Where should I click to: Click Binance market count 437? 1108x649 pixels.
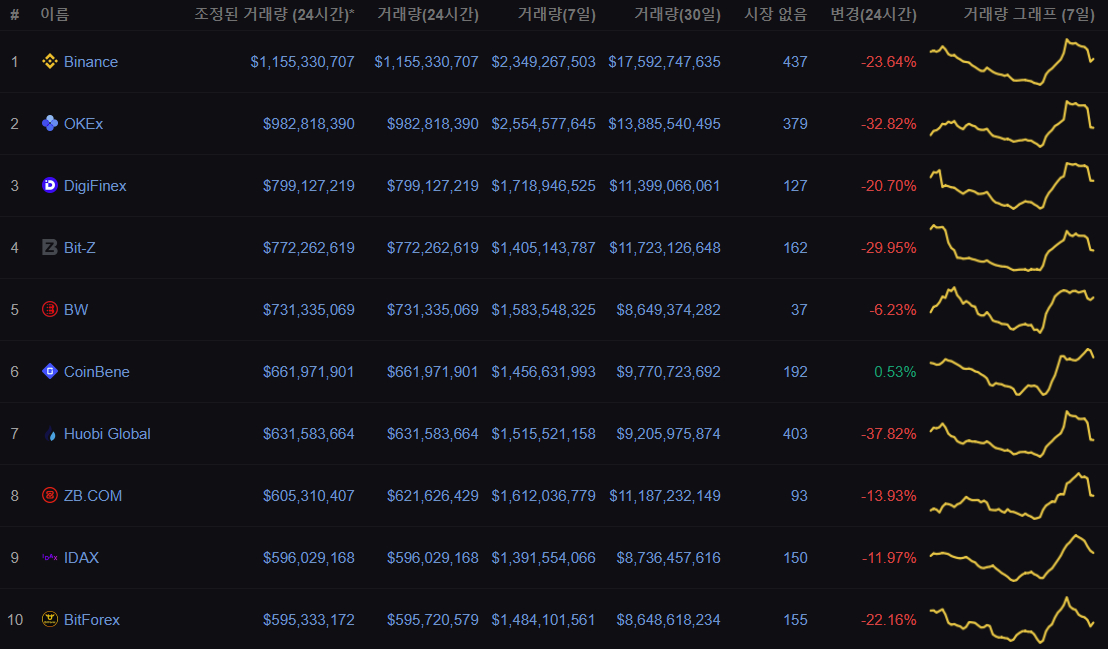click(x=795, y=62)
